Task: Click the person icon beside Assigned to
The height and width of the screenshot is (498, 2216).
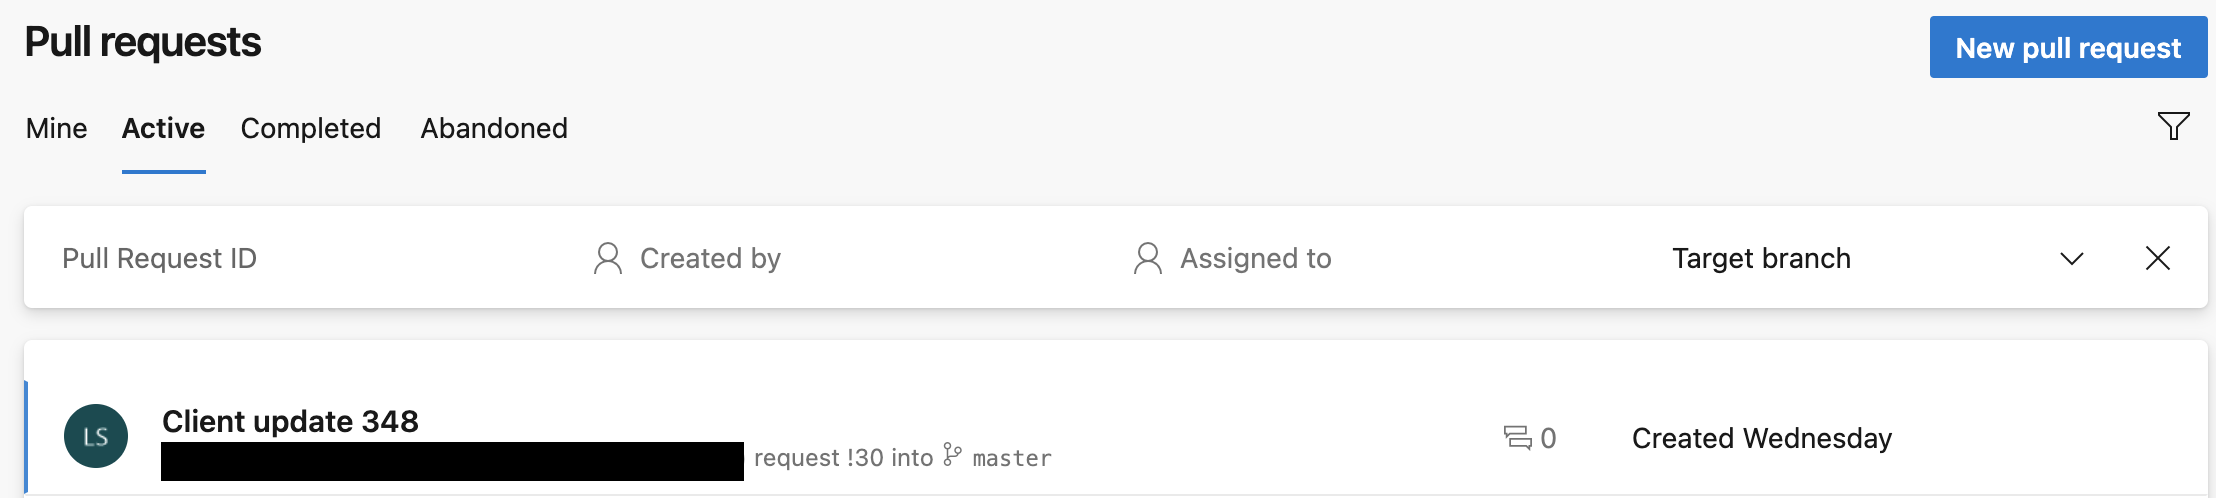Action: (1147, 258)
